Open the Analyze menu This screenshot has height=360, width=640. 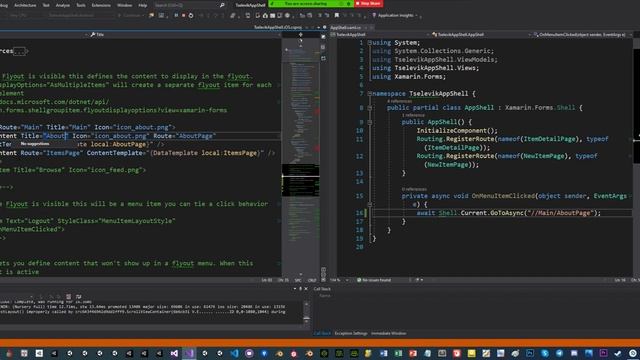point(62,5)
